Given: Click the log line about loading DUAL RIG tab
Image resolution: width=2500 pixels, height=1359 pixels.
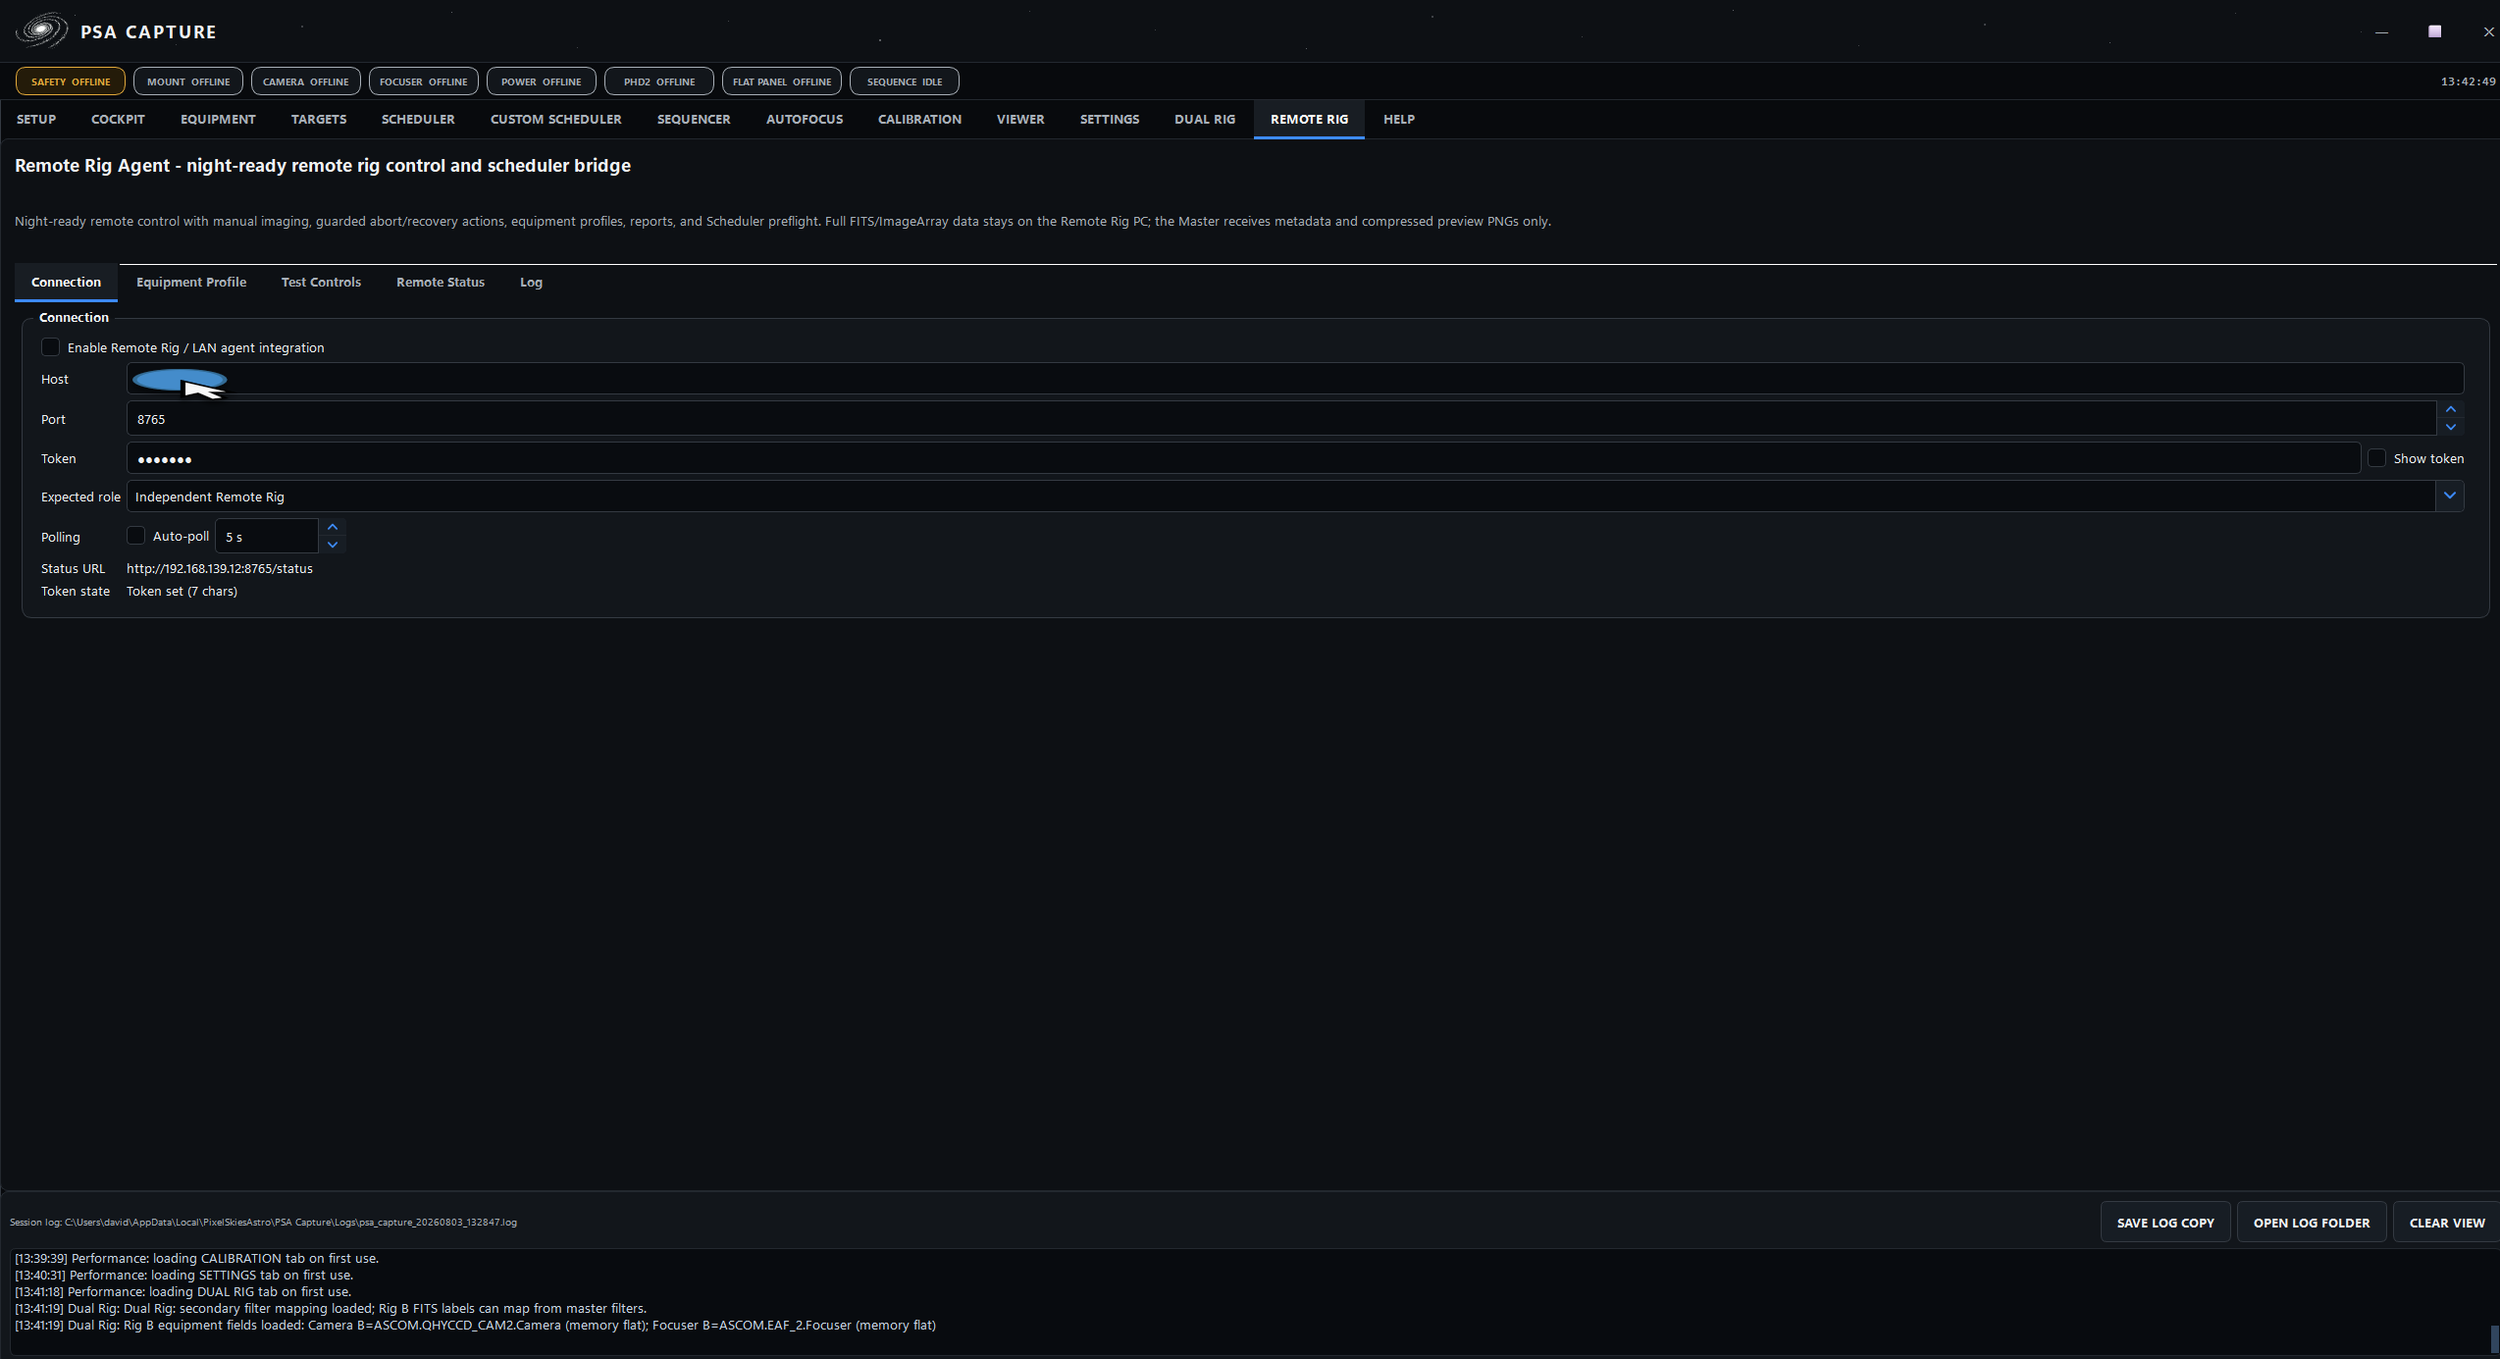Looking at the screenshot, I should tap(183, 1292).
